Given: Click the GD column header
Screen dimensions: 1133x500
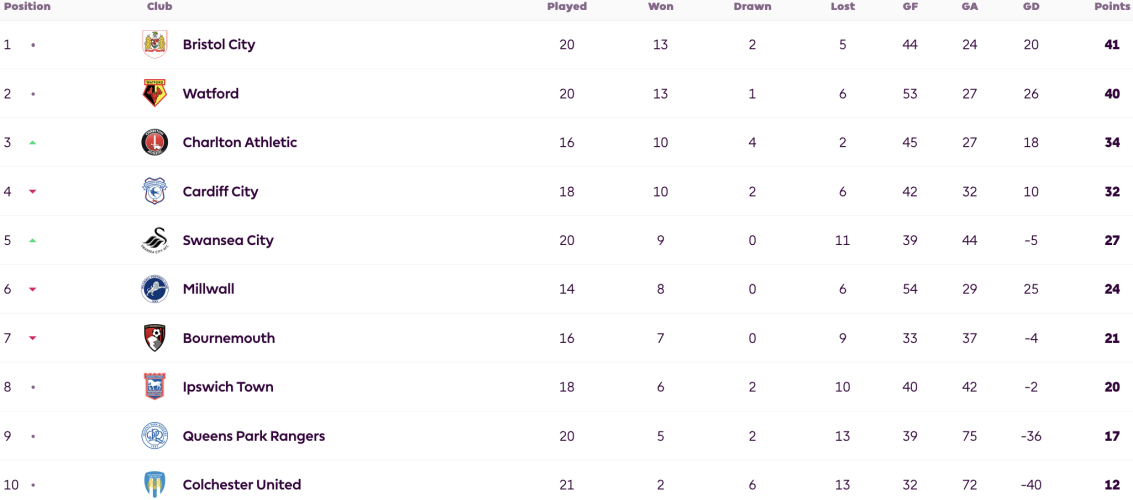Looking at the screenshot, I should coord(1031,7).
